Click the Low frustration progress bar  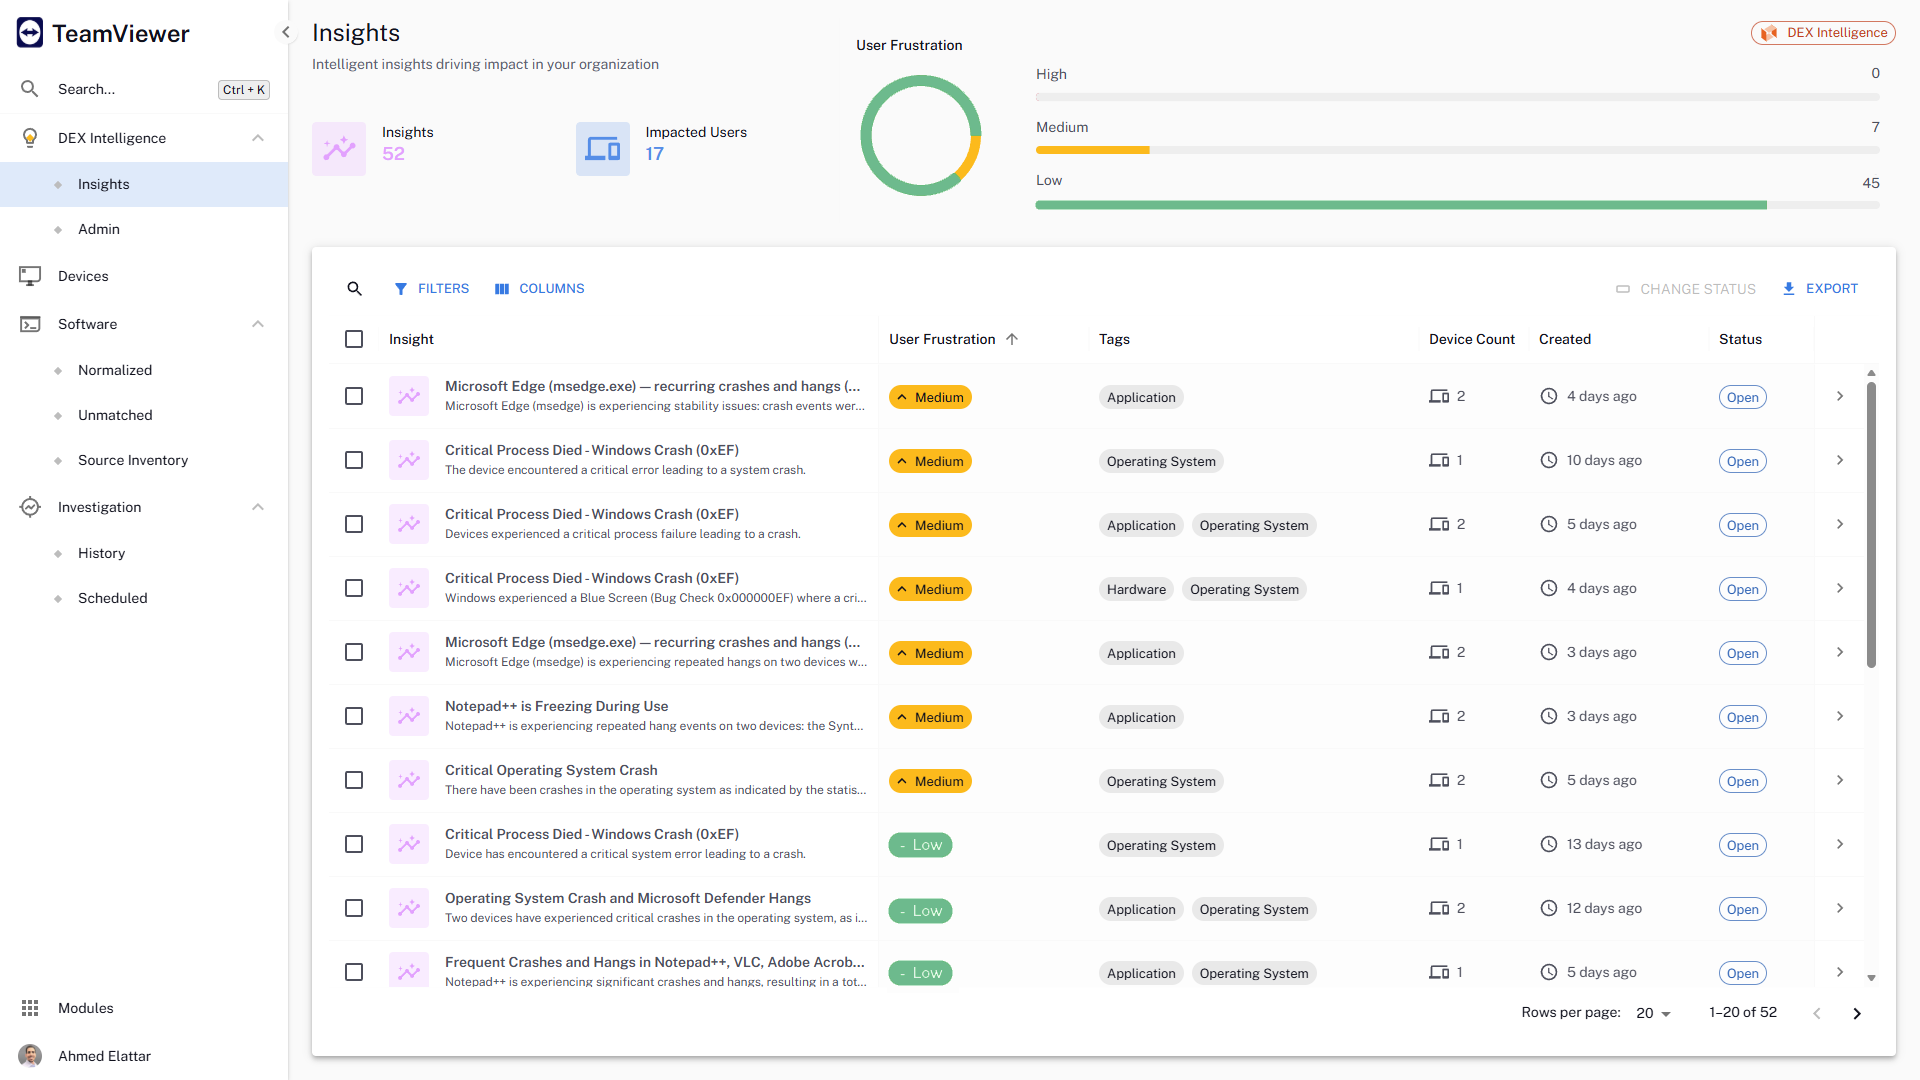tap(1457, 204)
